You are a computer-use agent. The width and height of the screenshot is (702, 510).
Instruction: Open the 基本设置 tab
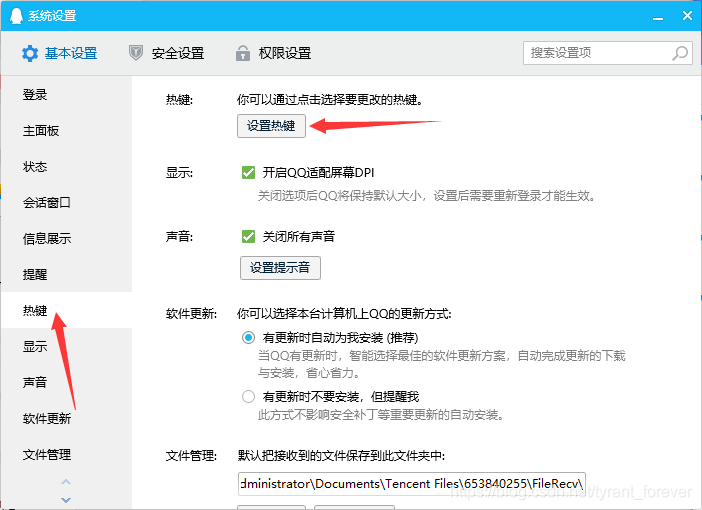point(60,53)
